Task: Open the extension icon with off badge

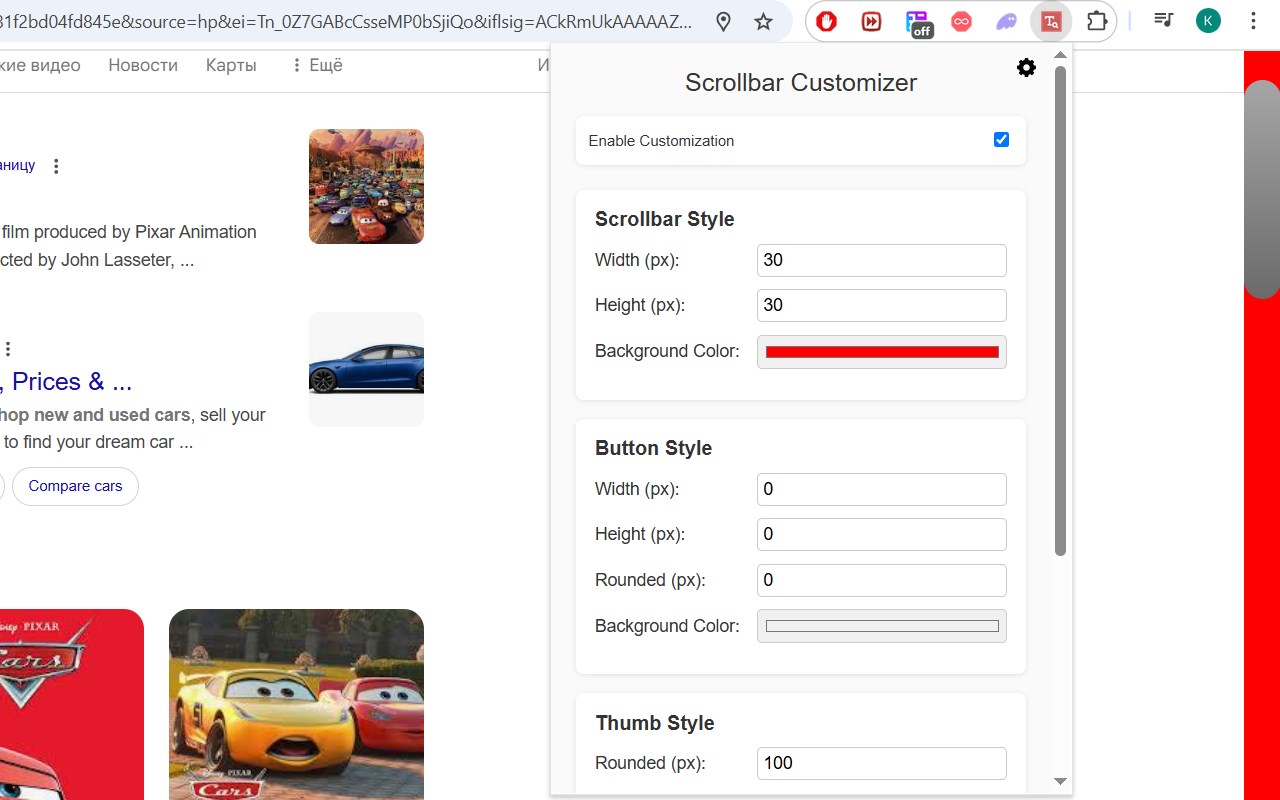Action: pyautogui.click(x=917, y=22)
